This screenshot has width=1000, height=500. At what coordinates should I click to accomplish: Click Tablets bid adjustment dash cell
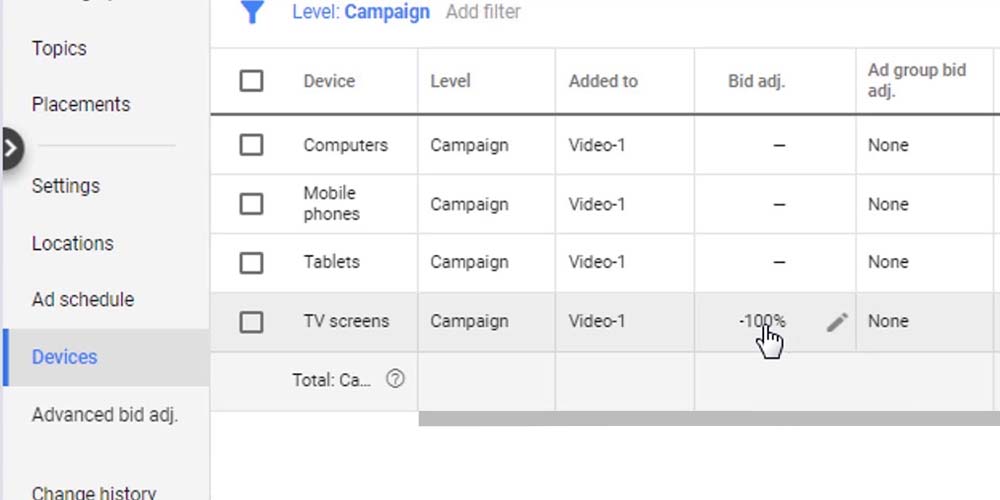779,262
